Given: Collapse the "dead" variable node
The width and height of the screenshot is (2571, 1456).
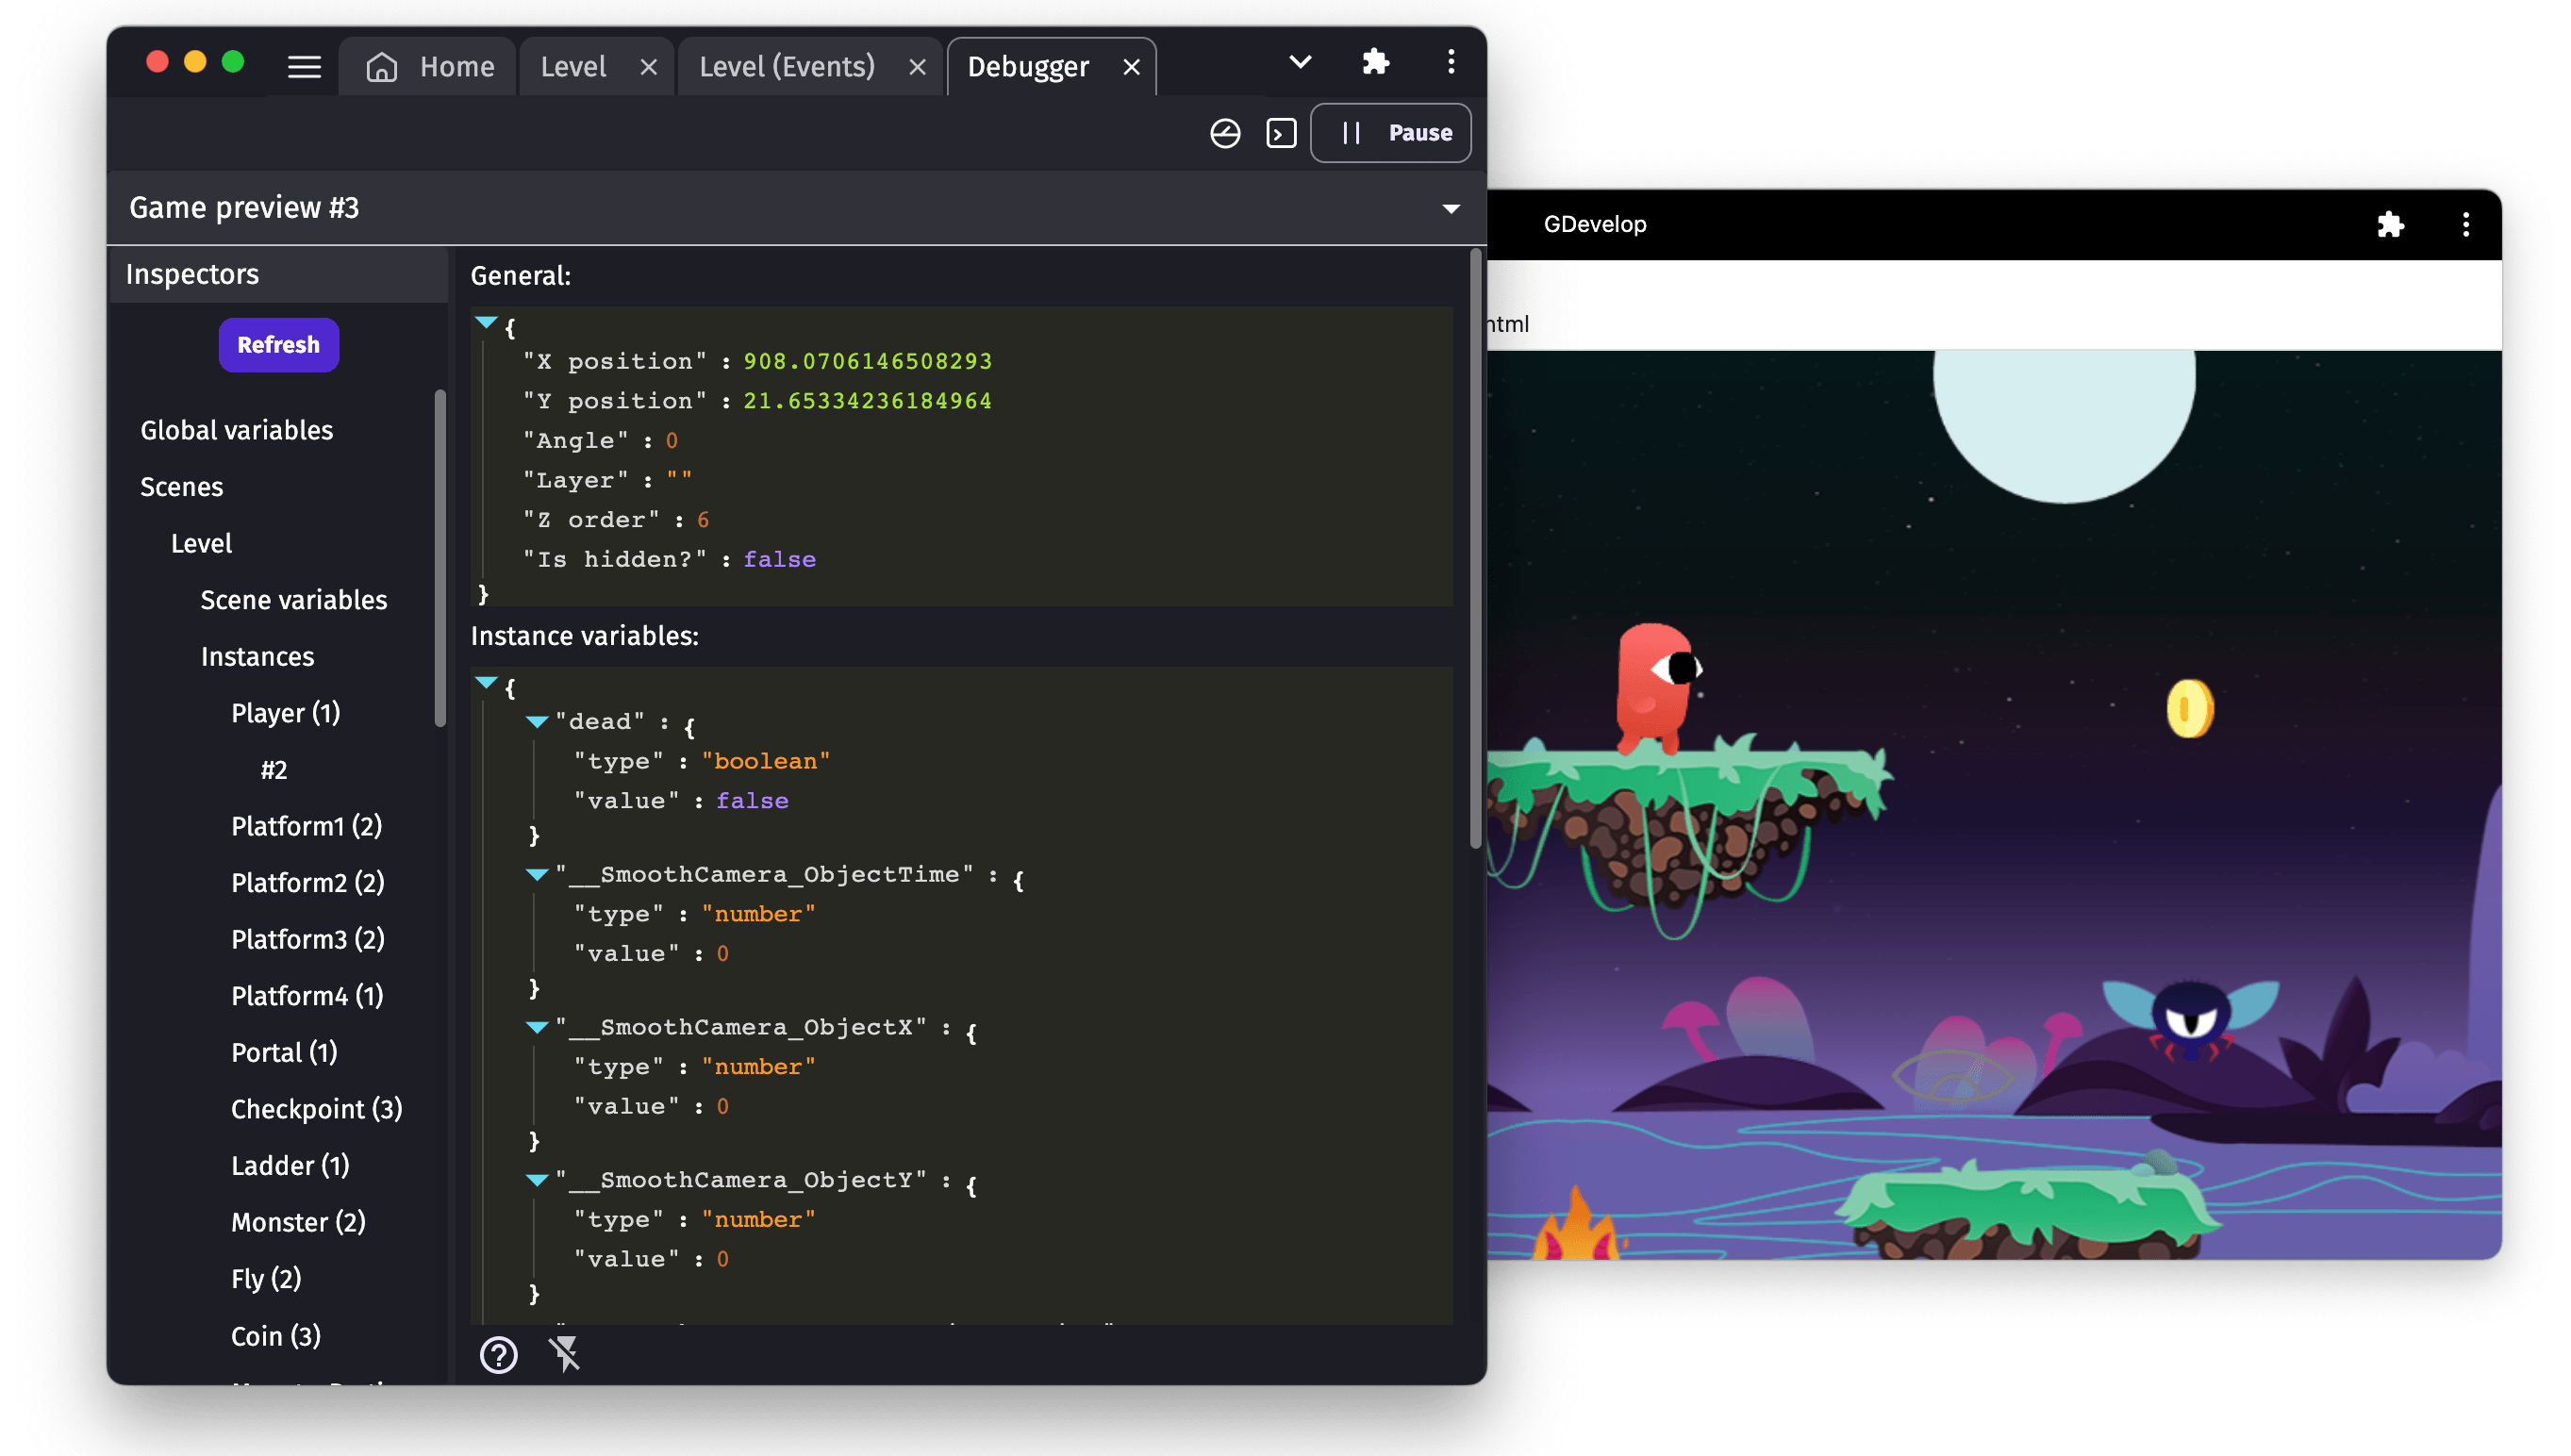Looking at the screenshot, I should click(x=537, y=722).
